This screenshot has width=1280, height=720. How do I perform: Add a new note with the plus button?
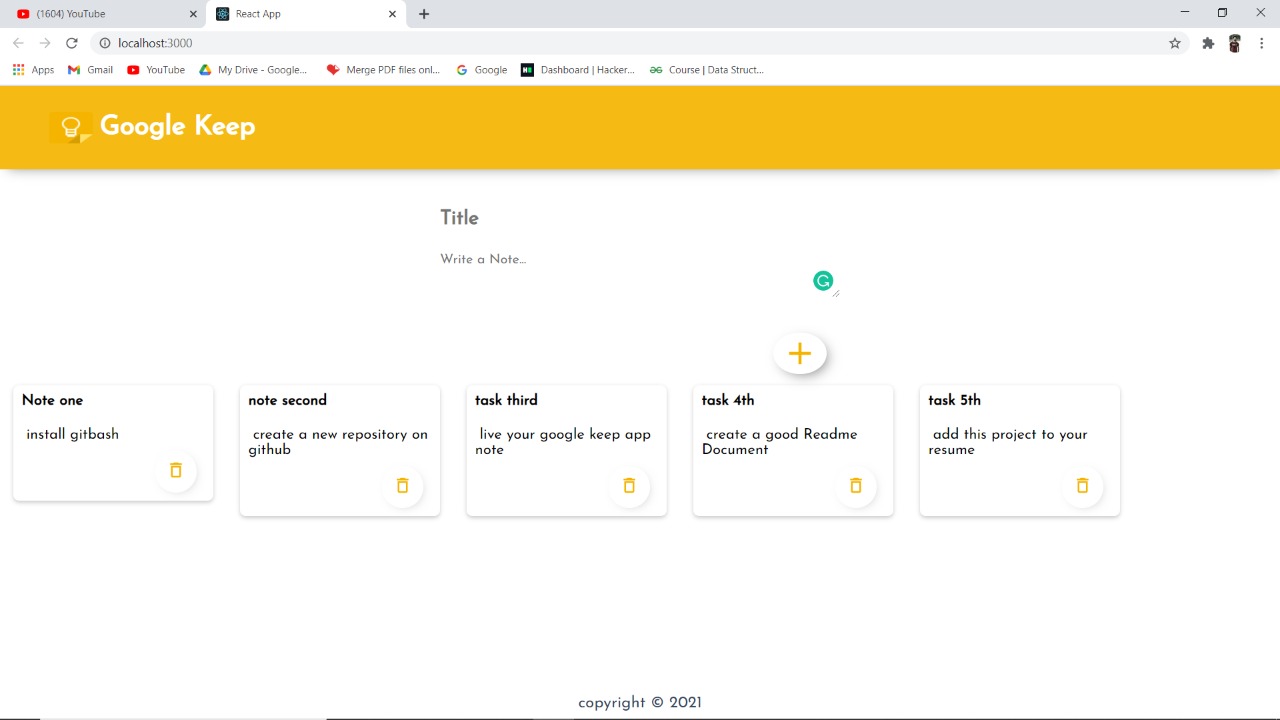[800, 353]
